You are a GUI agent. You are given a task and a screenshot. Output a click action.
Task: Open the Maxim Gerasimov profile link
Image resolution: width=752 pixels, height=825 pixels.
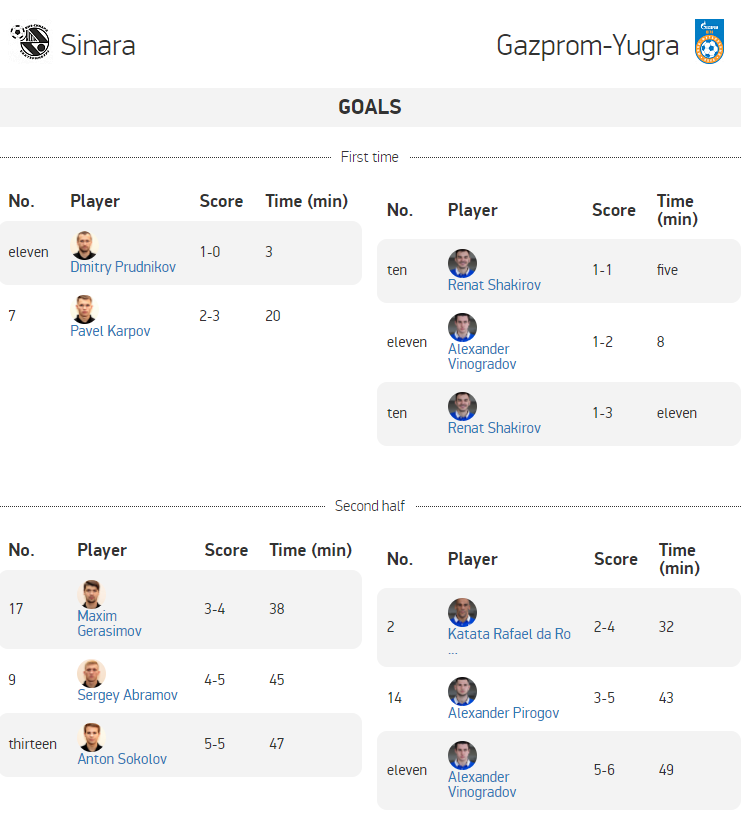109,623
